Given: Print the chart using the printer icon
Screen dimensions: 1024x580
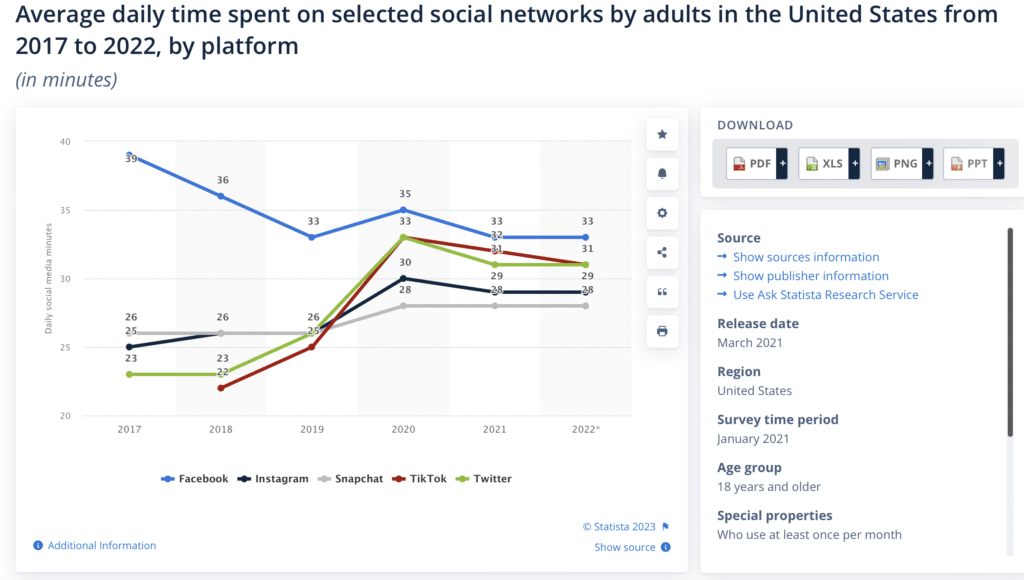Looking at the screenshot, I should pyautogui.click(x=661, y=331).
